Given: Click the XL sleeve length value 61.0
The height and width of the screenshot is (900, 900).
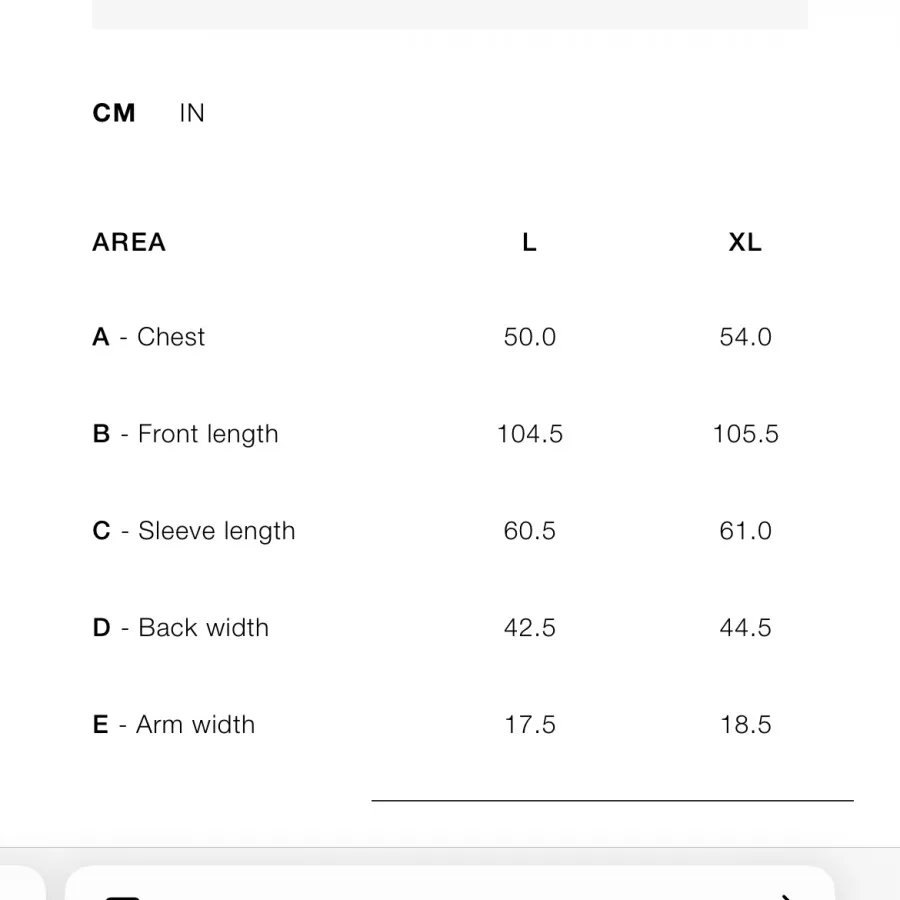Looking at the screenshot, I should (745, 531).
